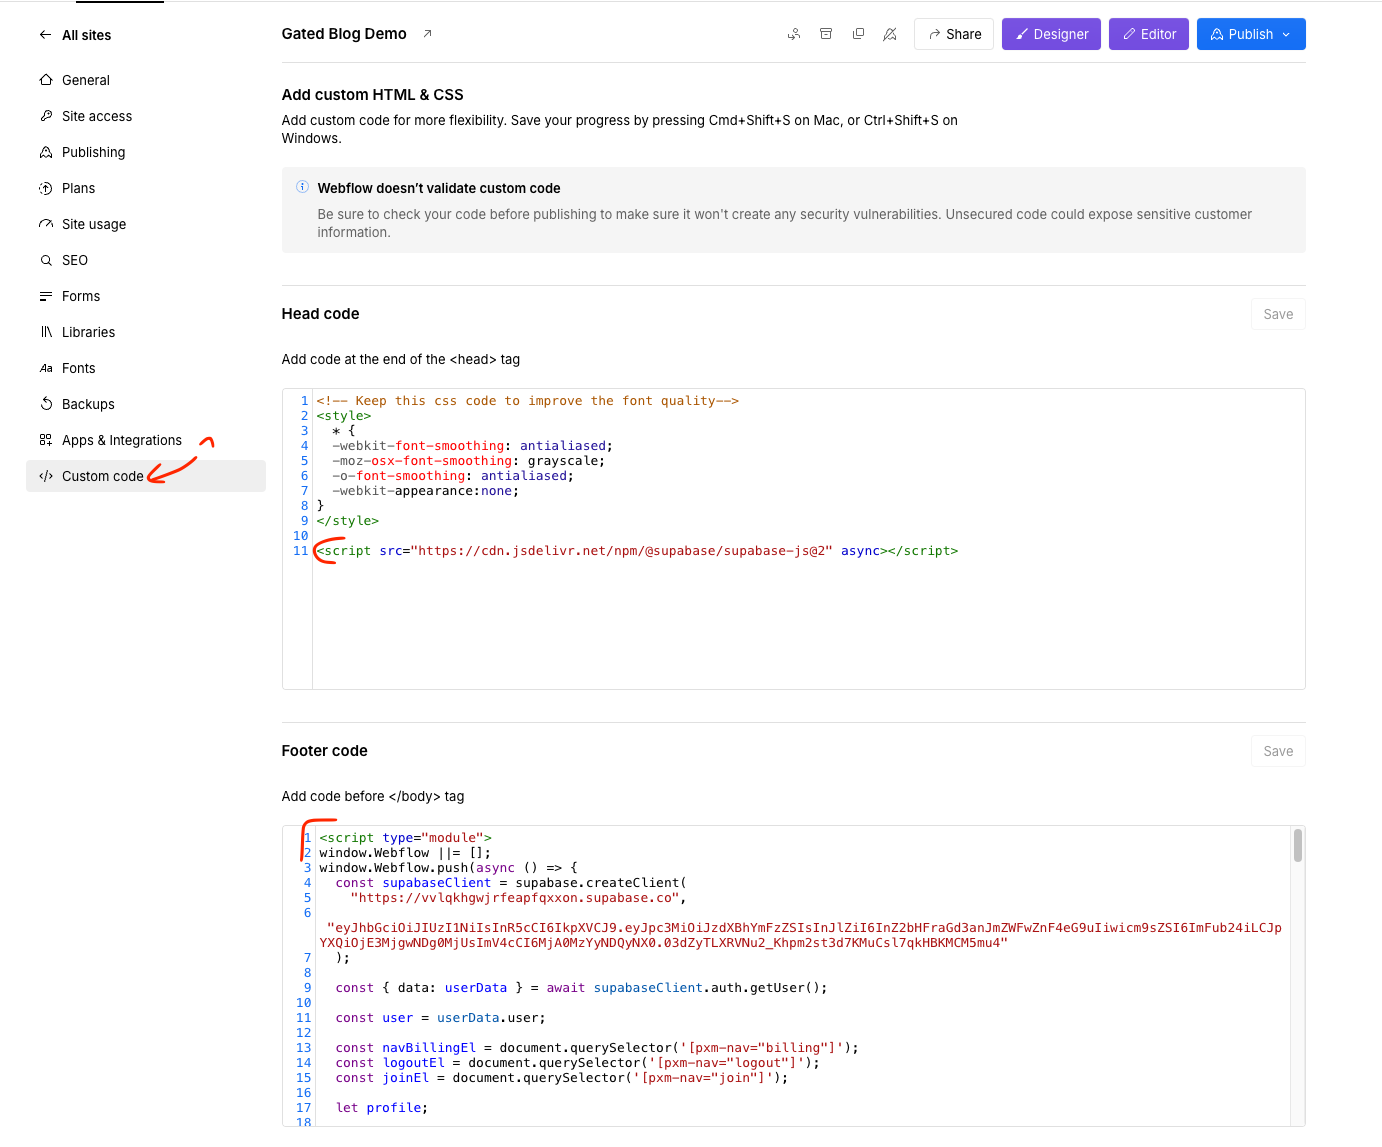The height and width of the screenshot is (1147, 1382).
Task: Open Forms settings
Action: (x=81, y=296)
